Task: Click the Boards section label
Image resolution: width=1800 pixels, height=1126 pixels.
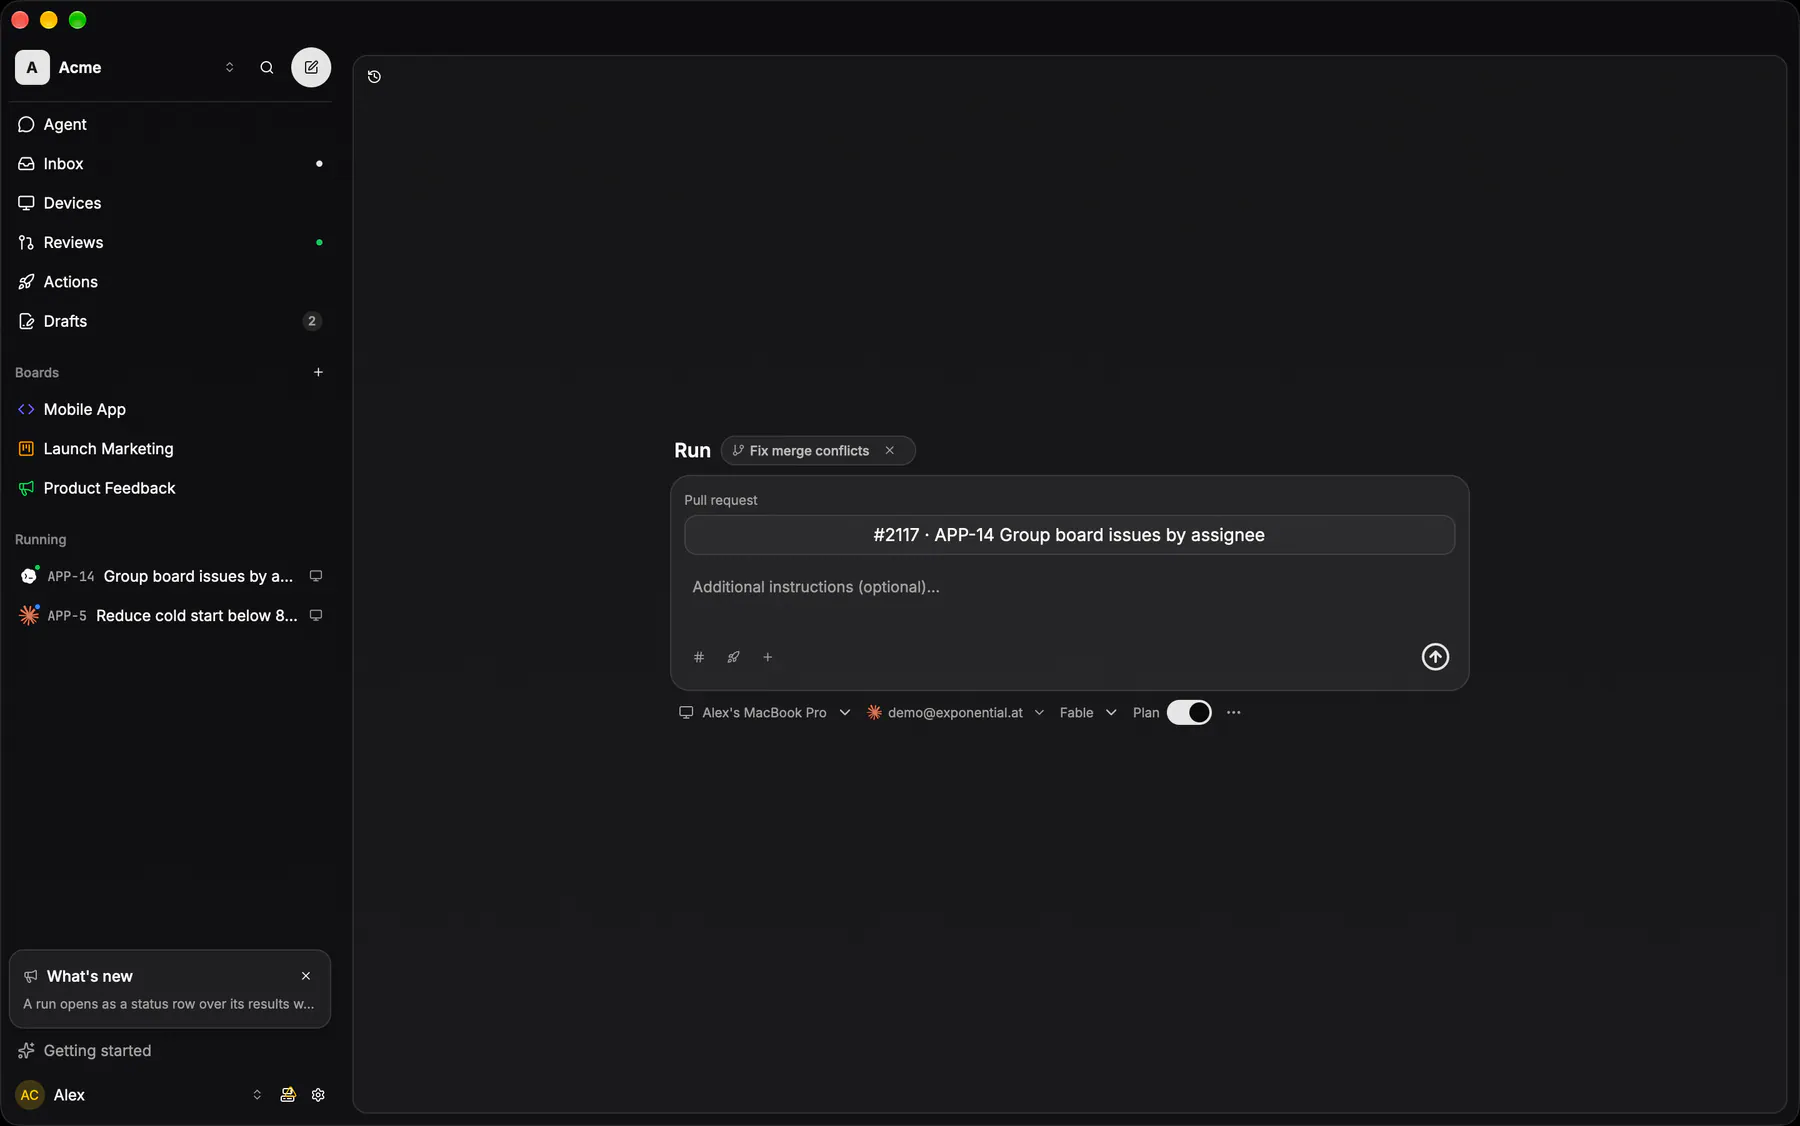Action: click(37, 372)
